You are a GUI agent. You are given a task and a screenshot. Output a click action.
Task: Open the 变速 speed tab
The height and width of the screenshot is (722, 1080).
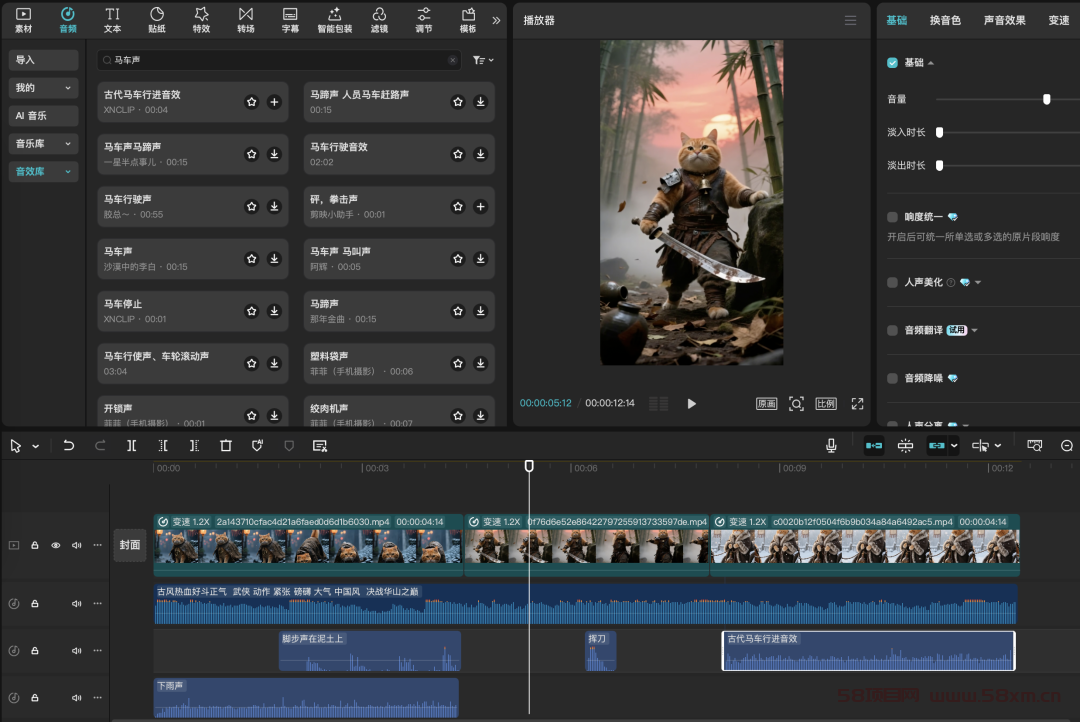pos(1059,21)
